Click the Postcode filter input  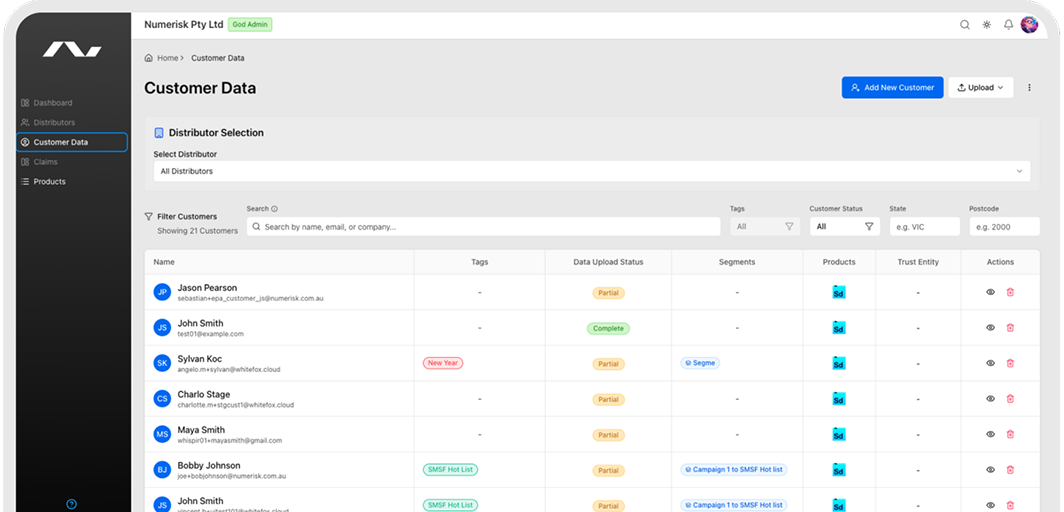(1004, 227)
